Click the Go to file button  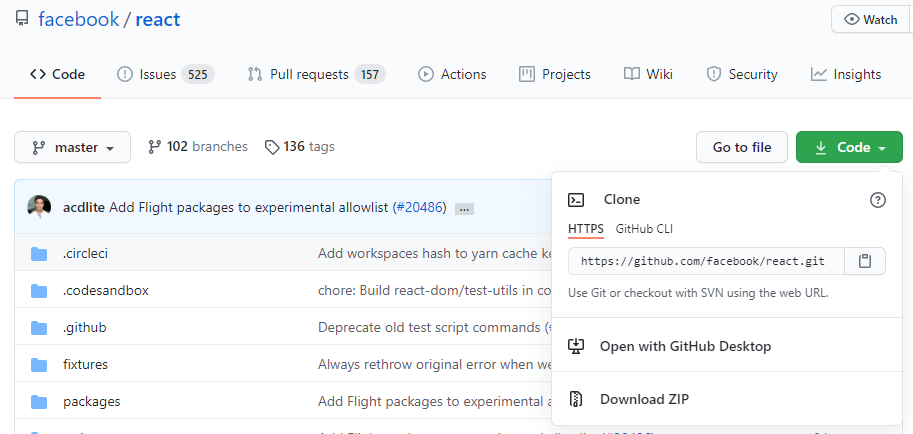(742, 147)
